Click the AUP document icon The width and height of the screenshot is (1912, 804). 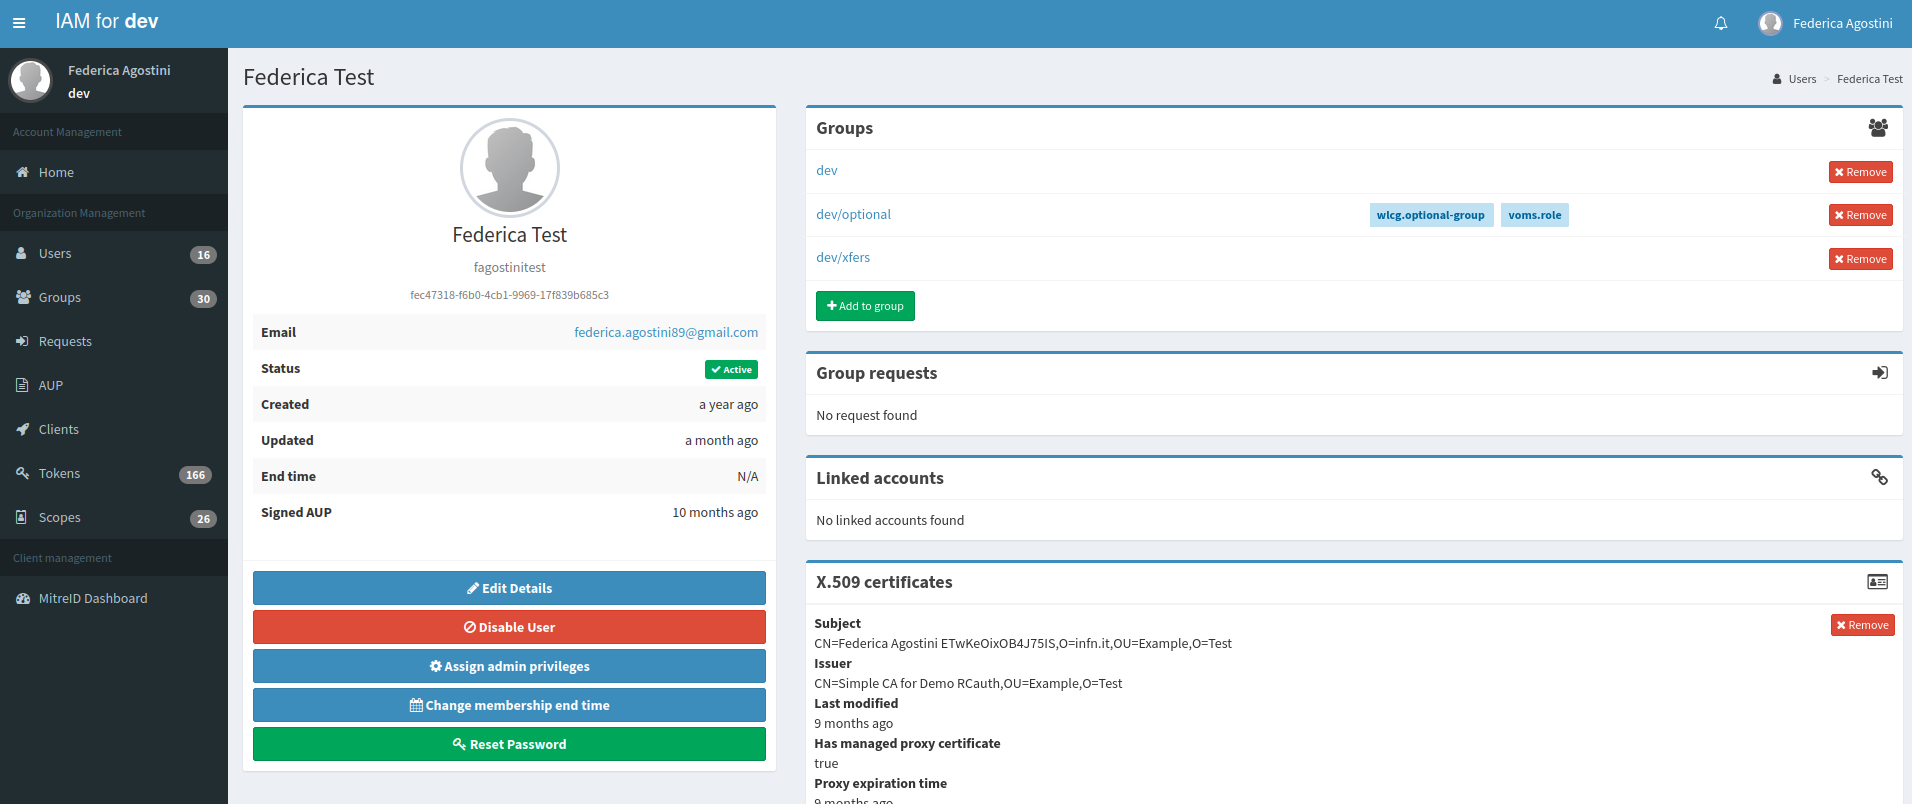[21, 385]
